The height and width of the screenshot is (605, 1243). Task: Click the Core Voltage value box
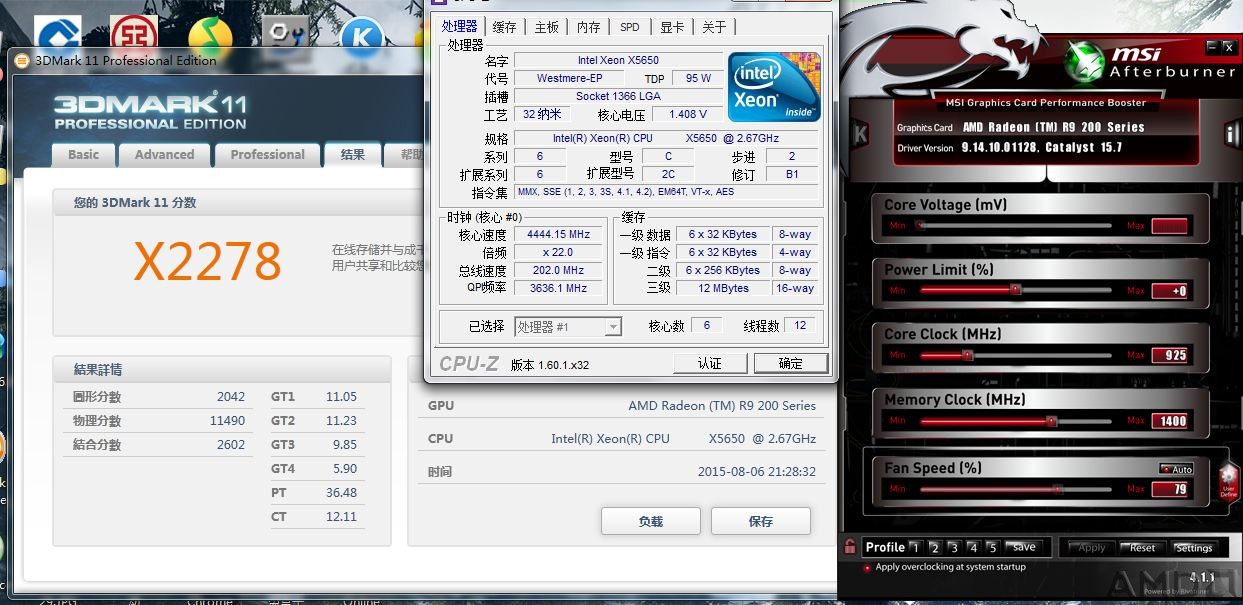pos(1169,226)
